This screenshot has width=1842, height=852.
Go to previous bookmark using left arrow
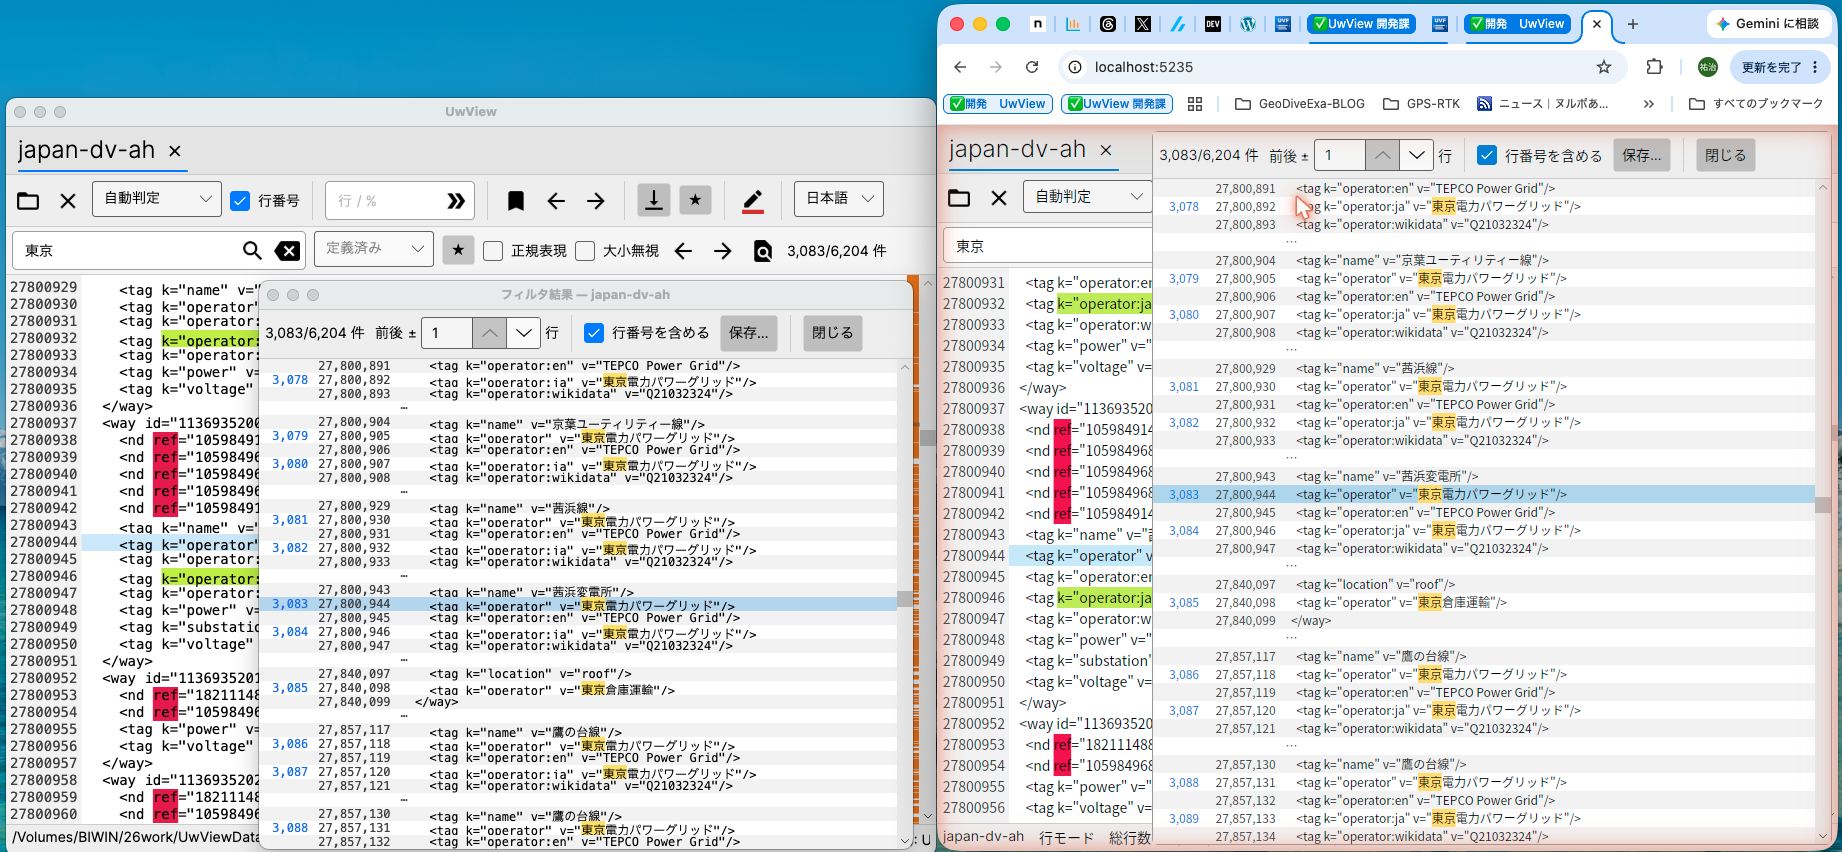click(556, 201)
